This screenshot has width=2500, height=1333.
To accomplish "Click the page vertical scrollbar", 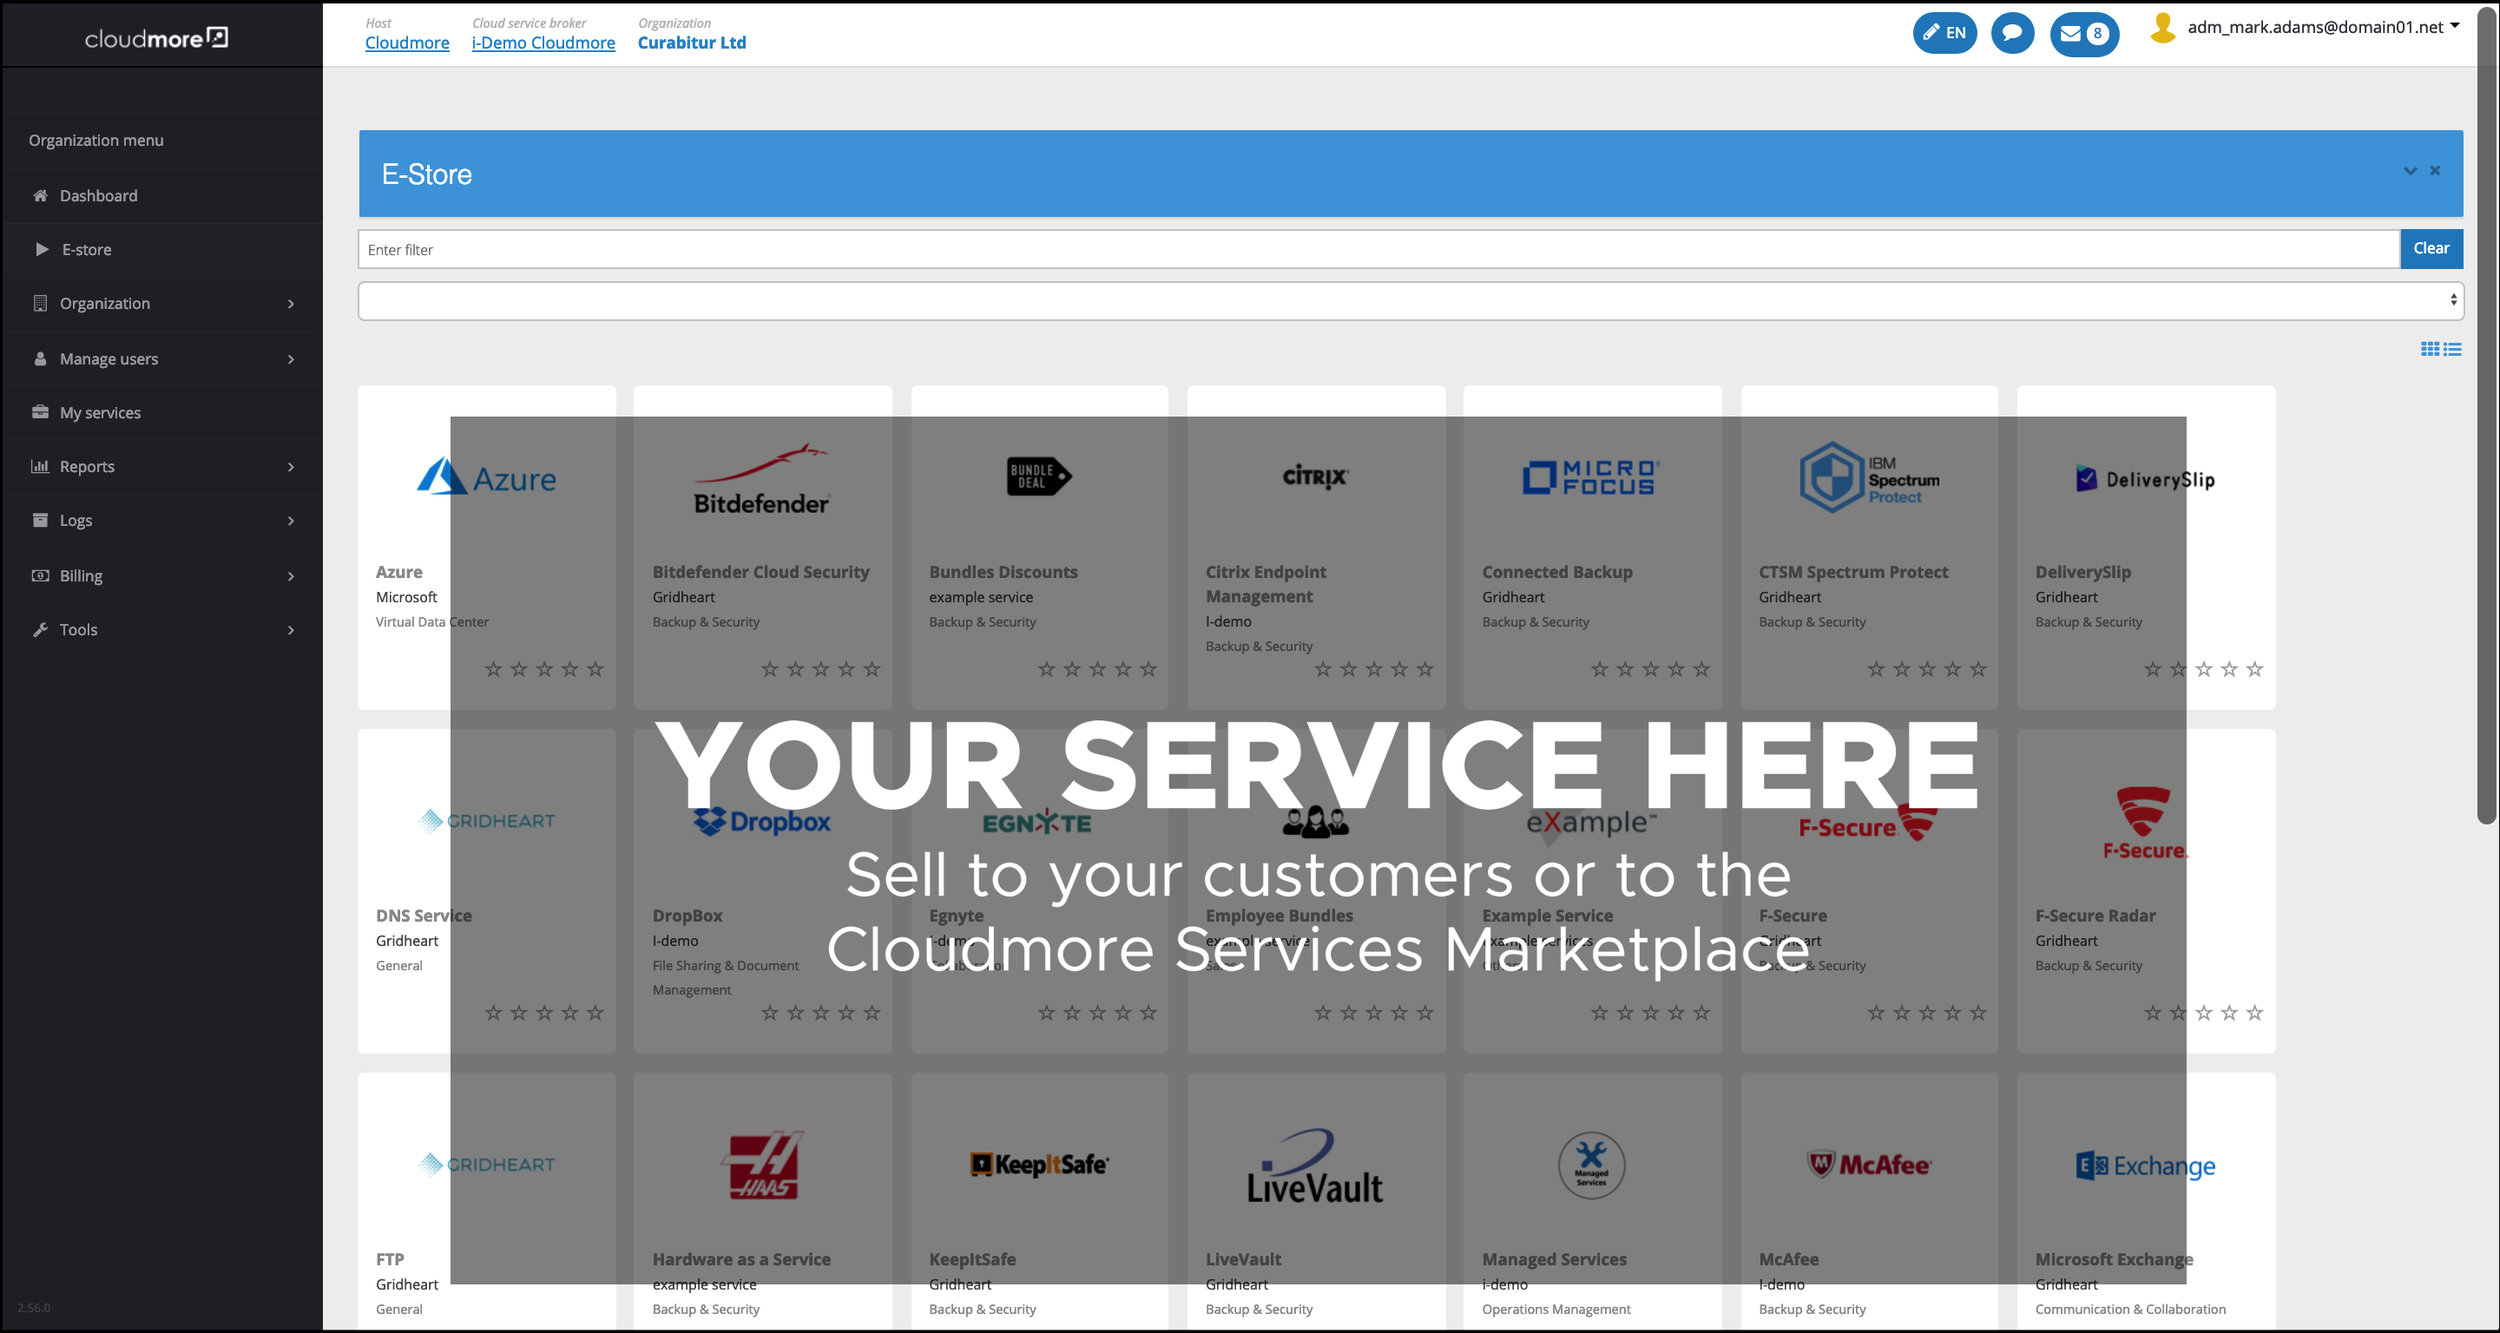I will (x=2487, y=415).
